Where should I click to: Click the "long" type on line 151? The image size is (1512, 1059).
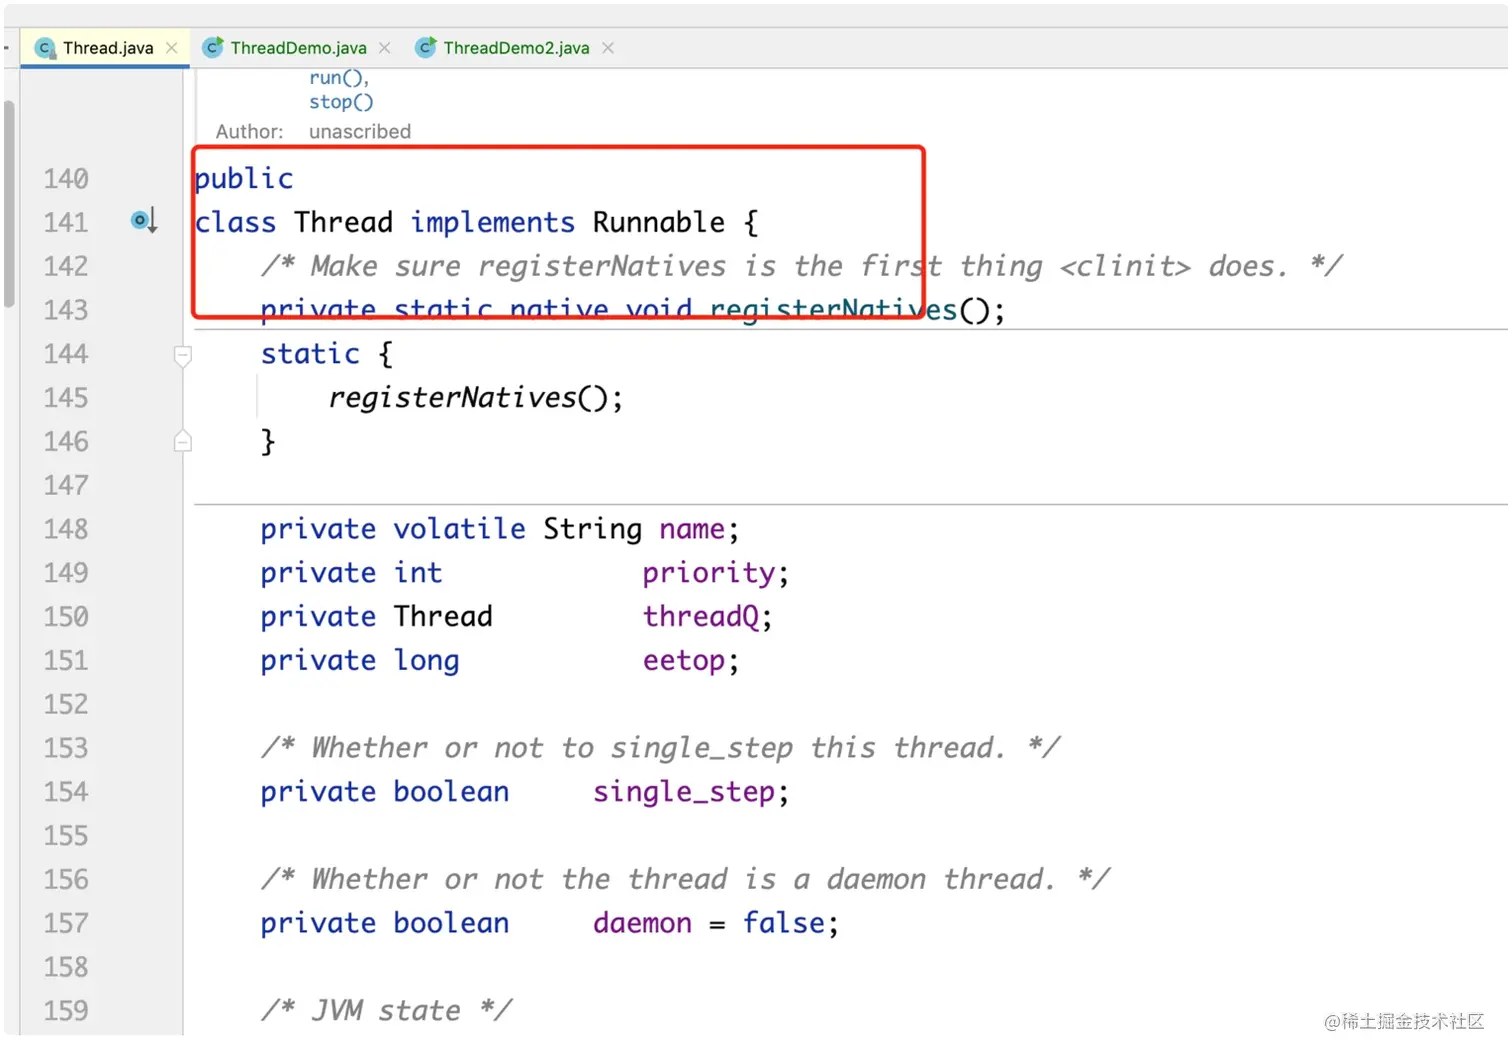[x=426, y=661]
